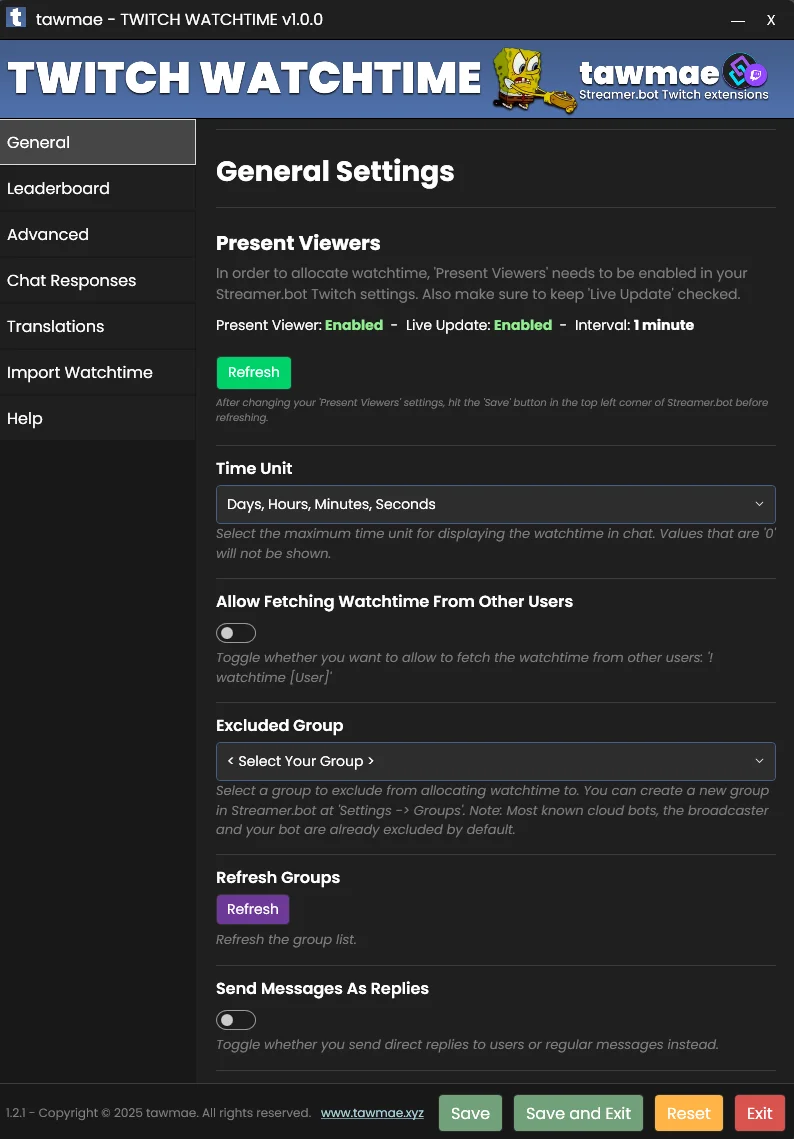This screenshot has width=794, height=1139.
Task: Open the Excluded Group dropdown
Action: coord(495,761)
